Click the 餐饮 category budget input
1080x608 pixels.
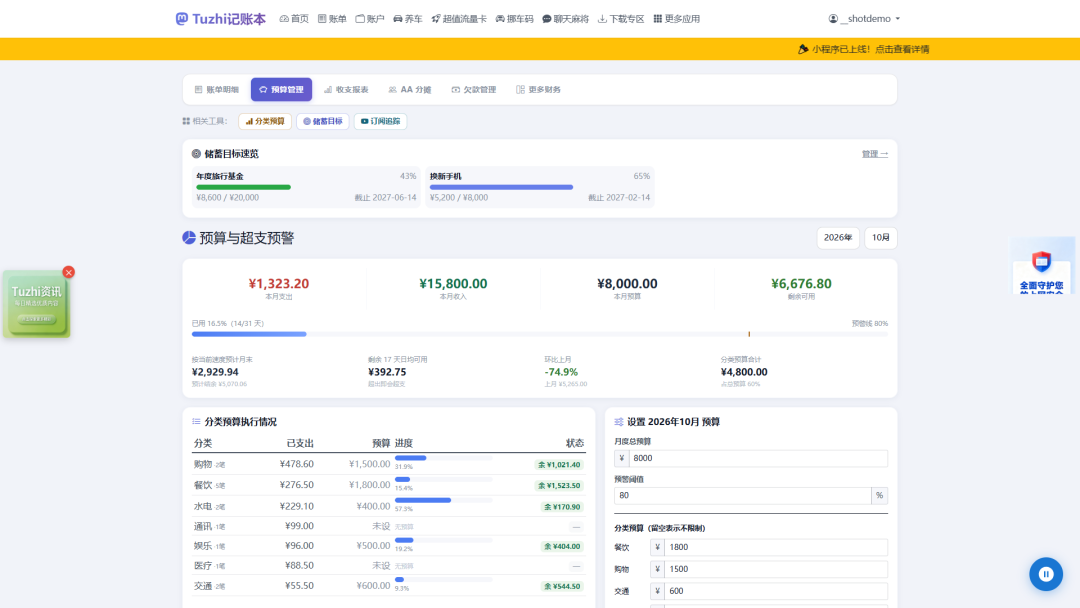[776, 547]
